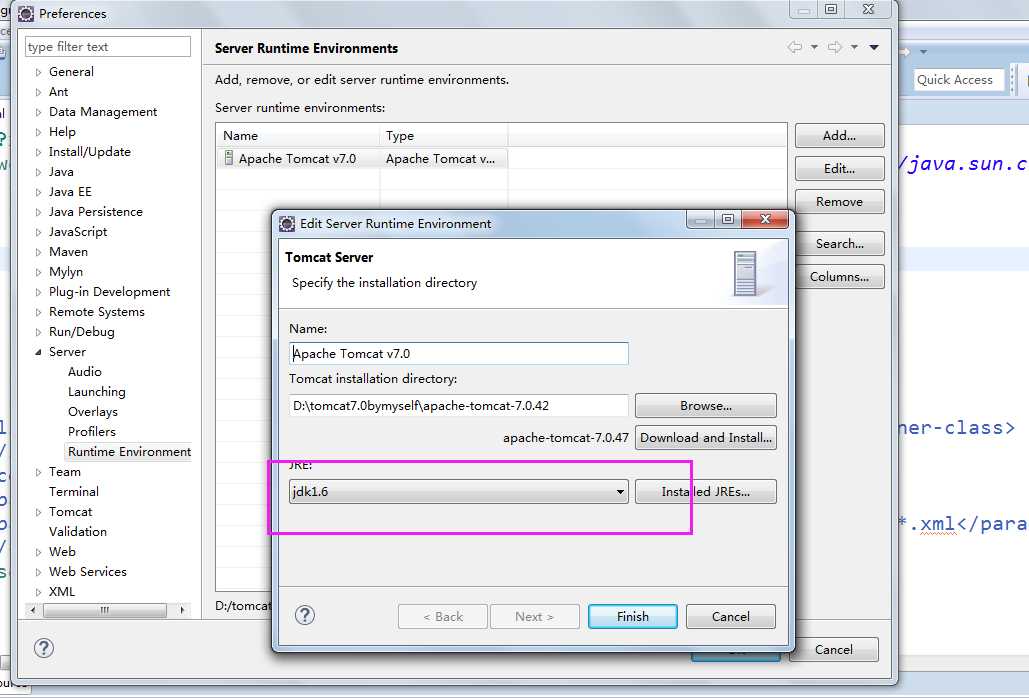The height and width of the screenshot is (698, 1029).
Task: Cancel the Preferences window
Action: [x=833, y=649]
